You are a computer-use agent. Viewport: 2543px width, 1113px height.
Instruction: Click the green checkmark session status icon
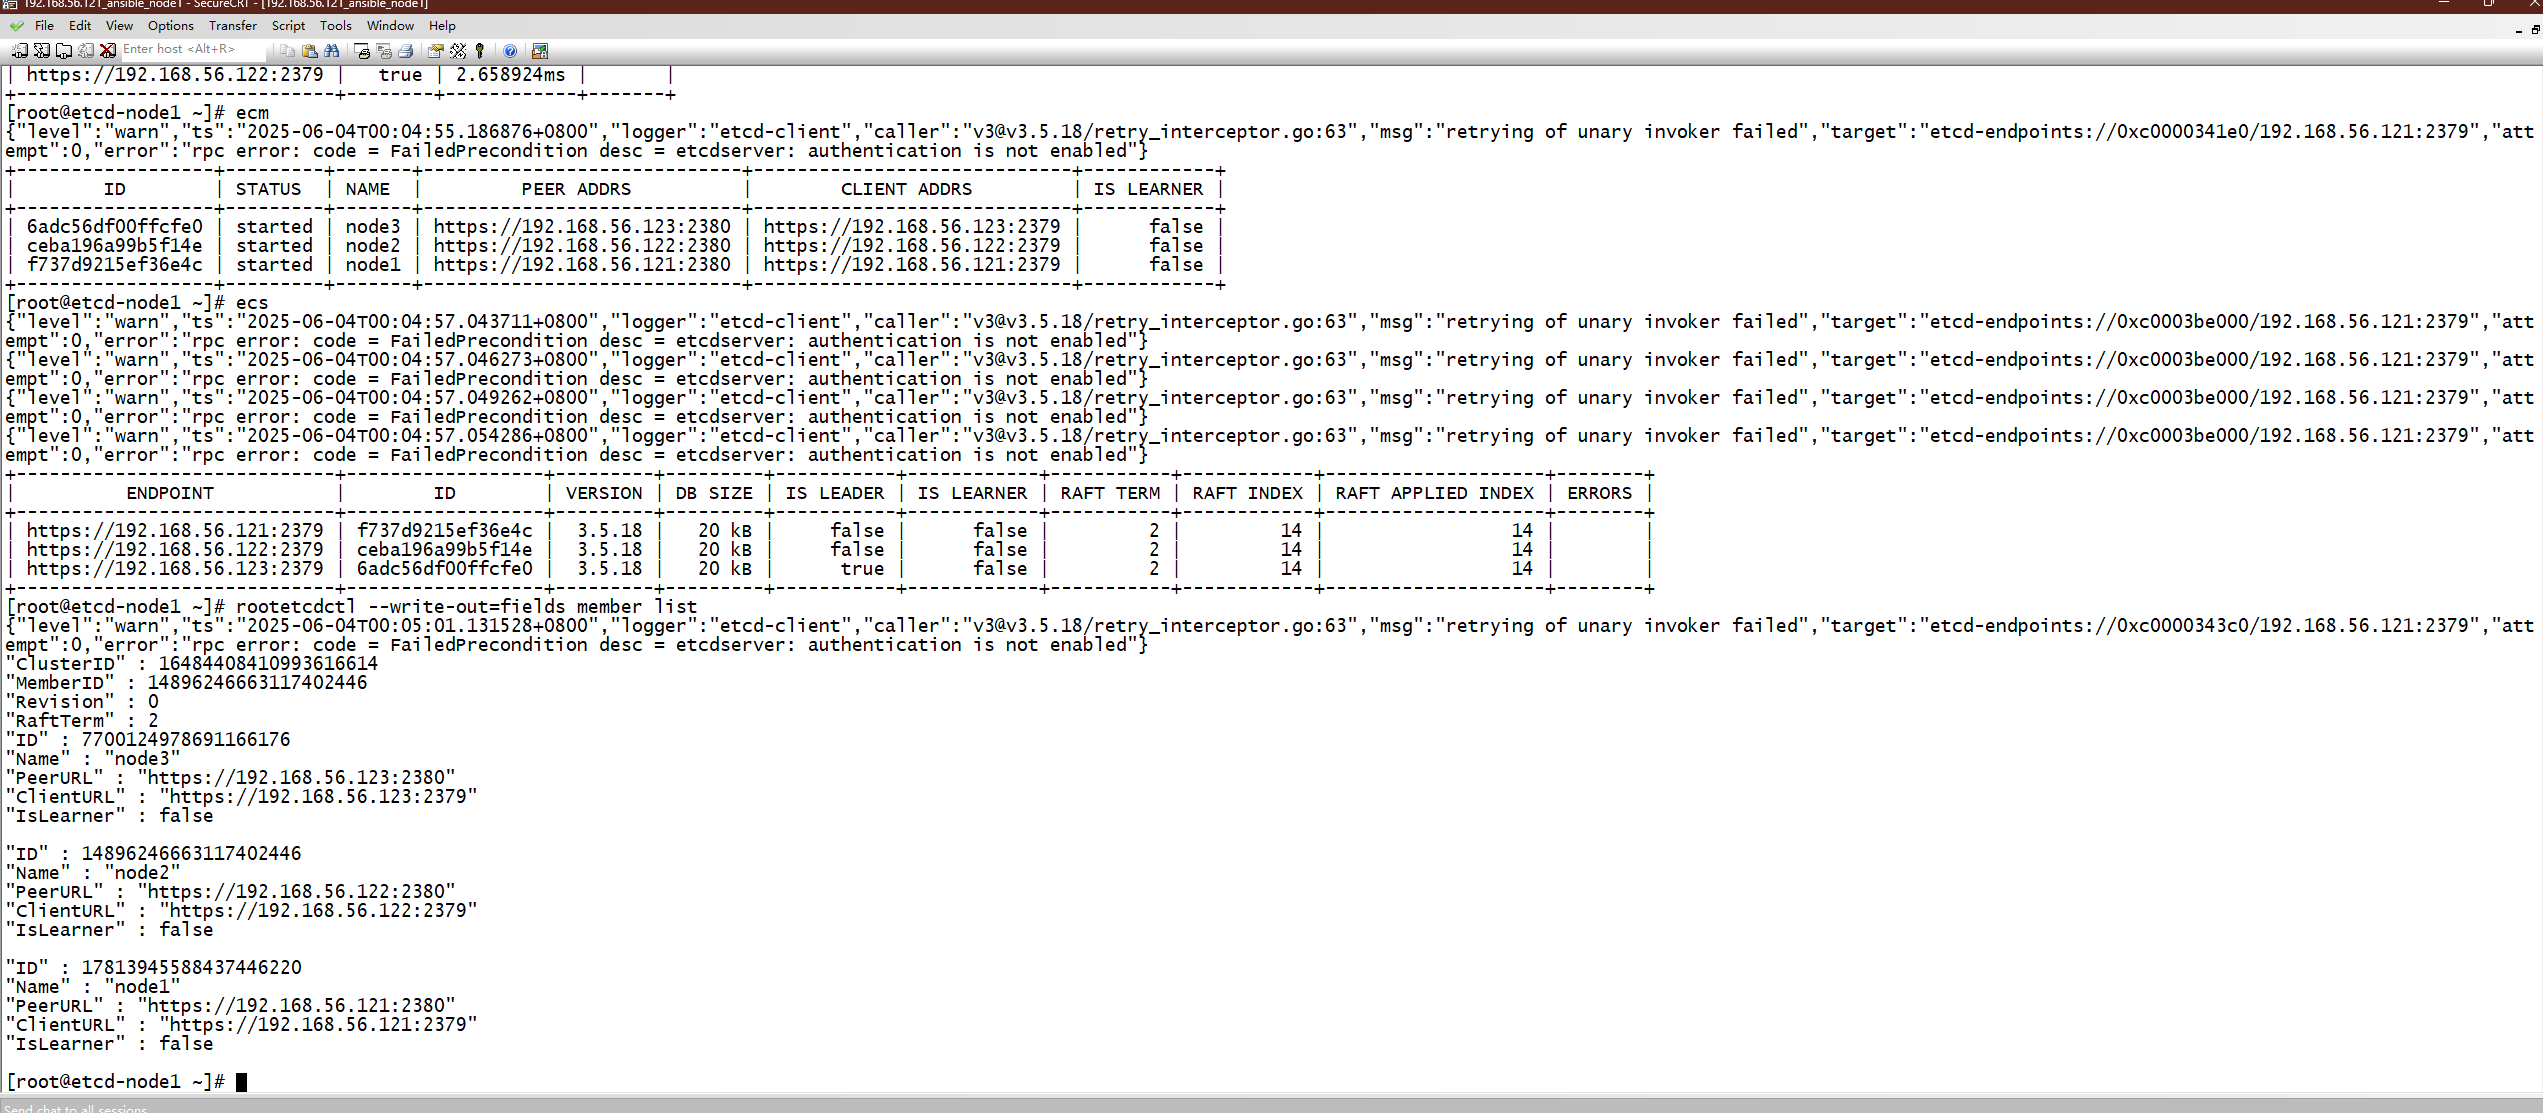[x=17, y=26]
